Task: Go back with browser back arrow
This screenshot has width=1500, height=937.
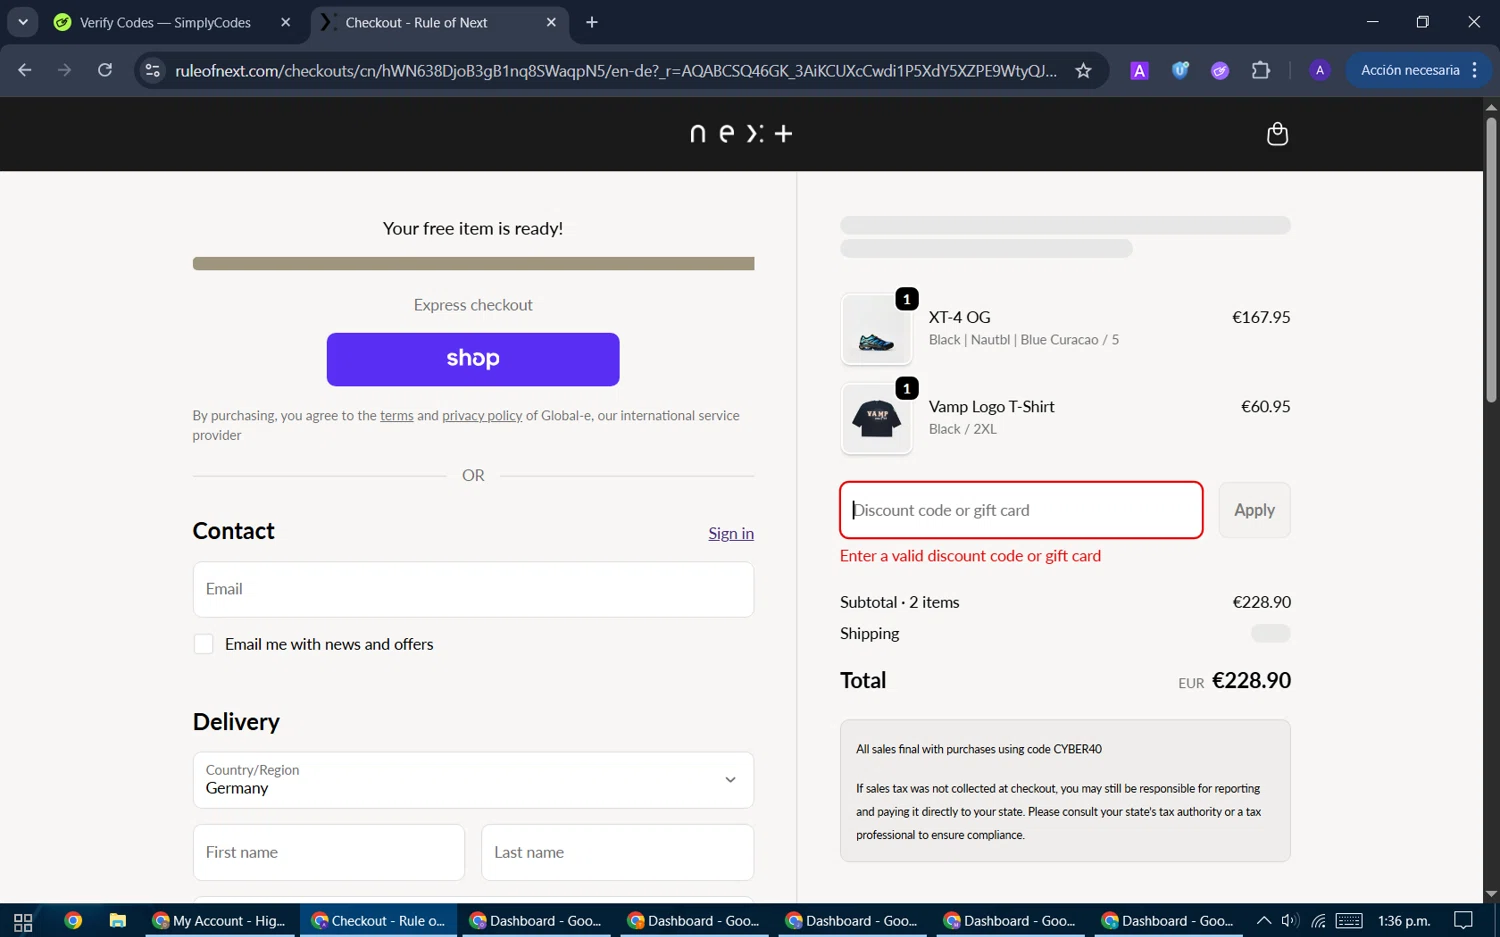Action: coord(25,70)
